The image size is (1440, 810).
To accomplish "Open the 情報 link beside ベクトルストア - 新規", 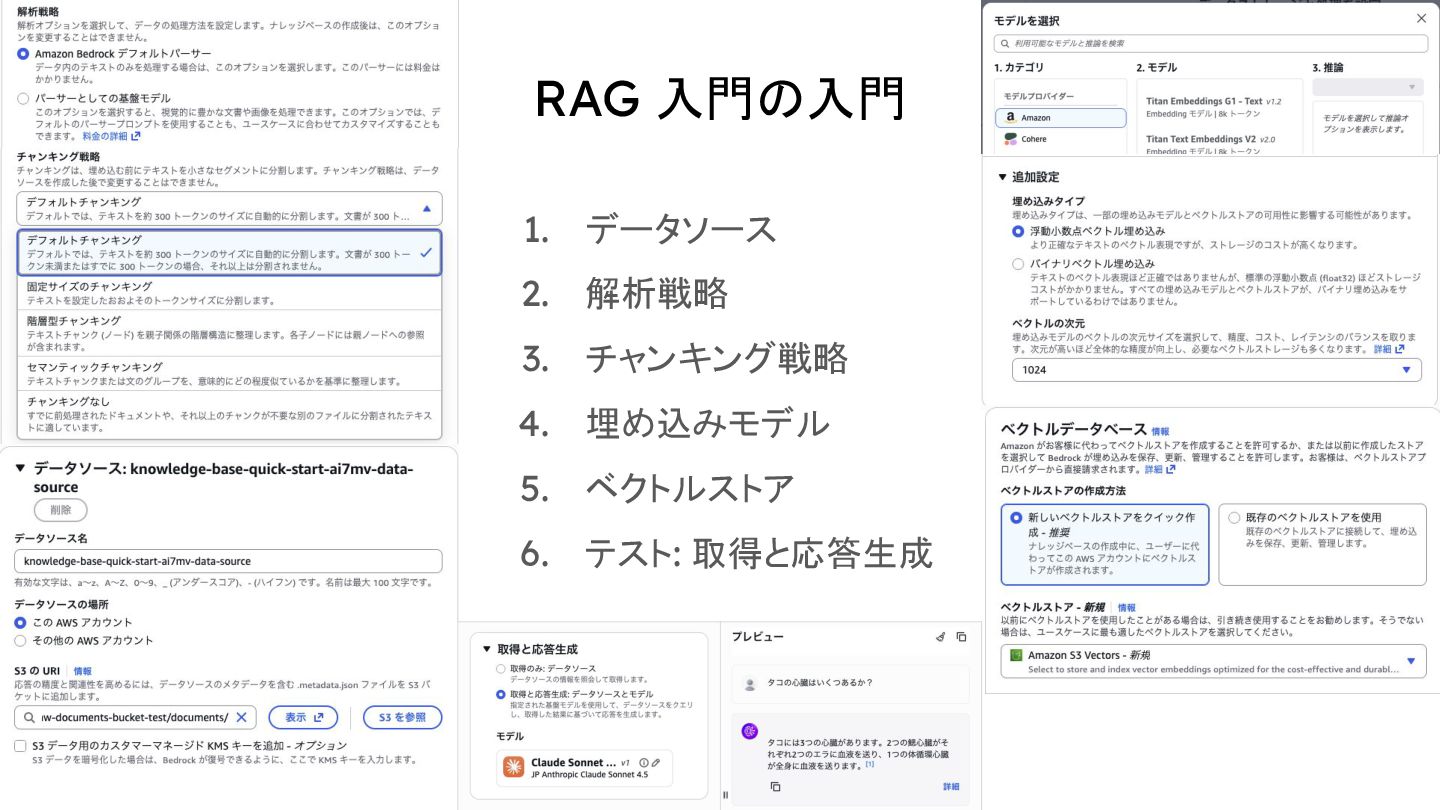I will pos(1126,607).
